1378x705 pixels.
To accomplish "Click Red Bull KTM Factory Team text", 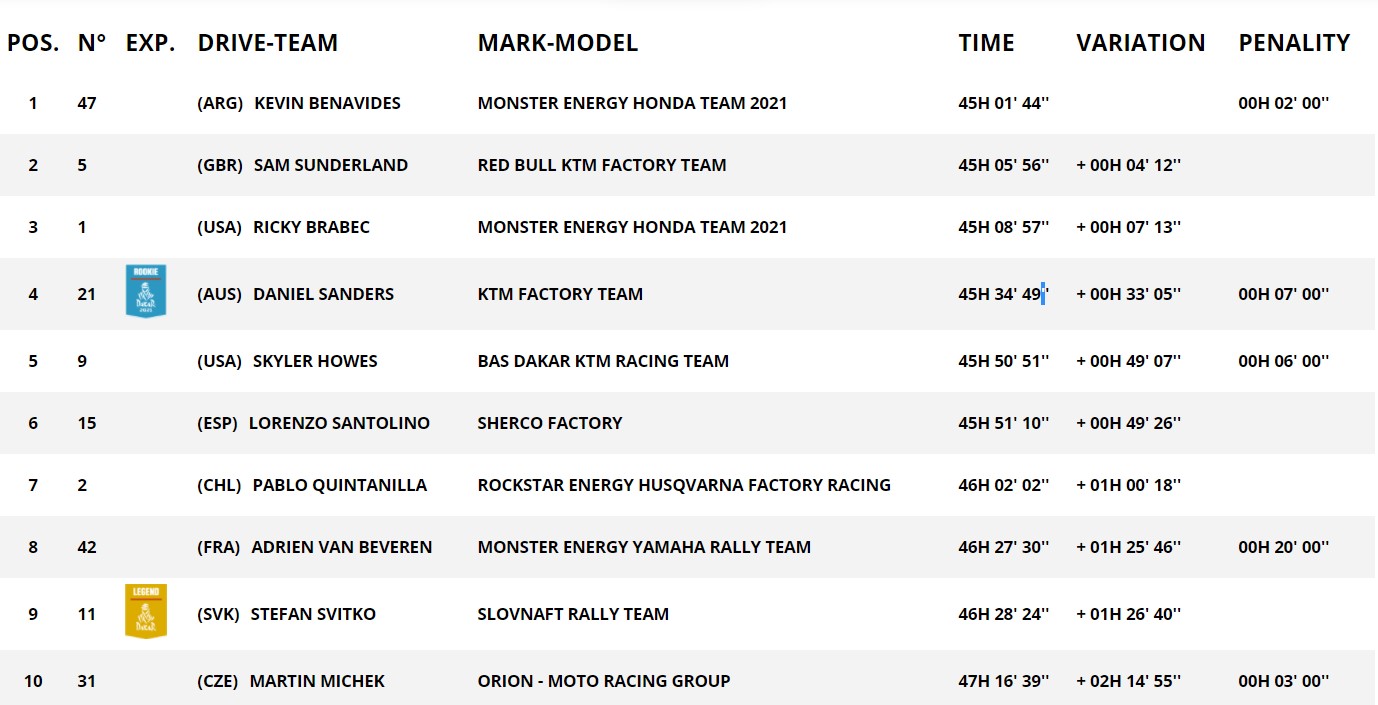I will click(602, 165).
